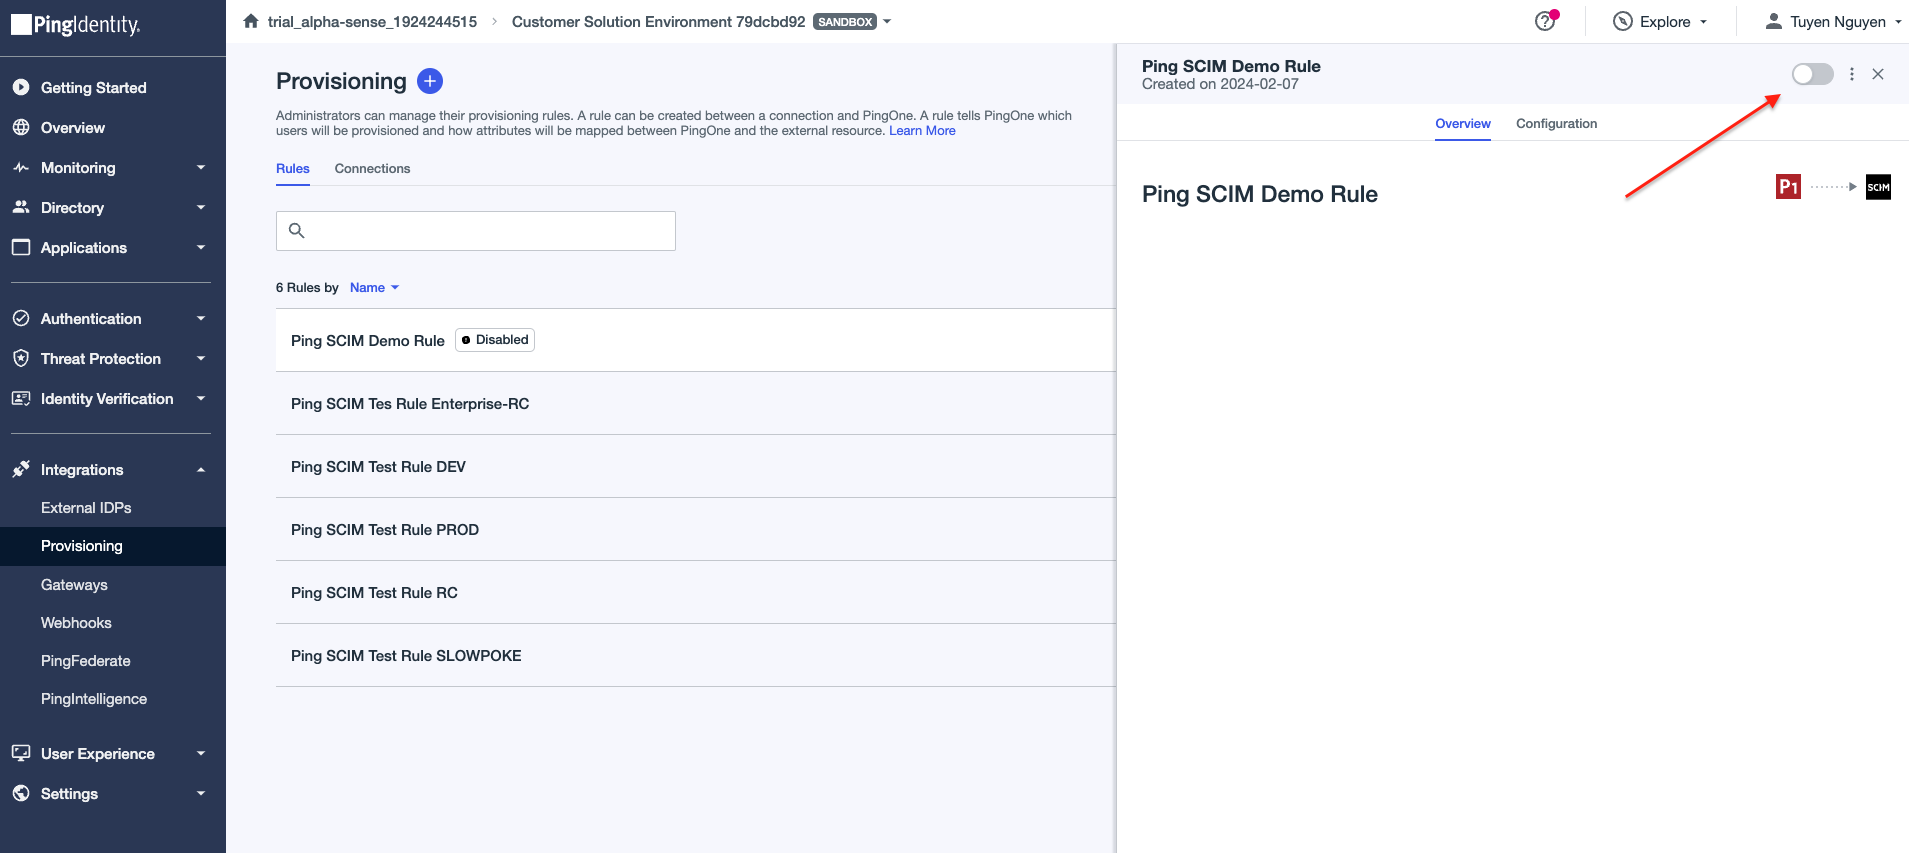Select Ping SCIM Test Rule SLOWPOKE row
1909x853 pixels.
point(696,656)
